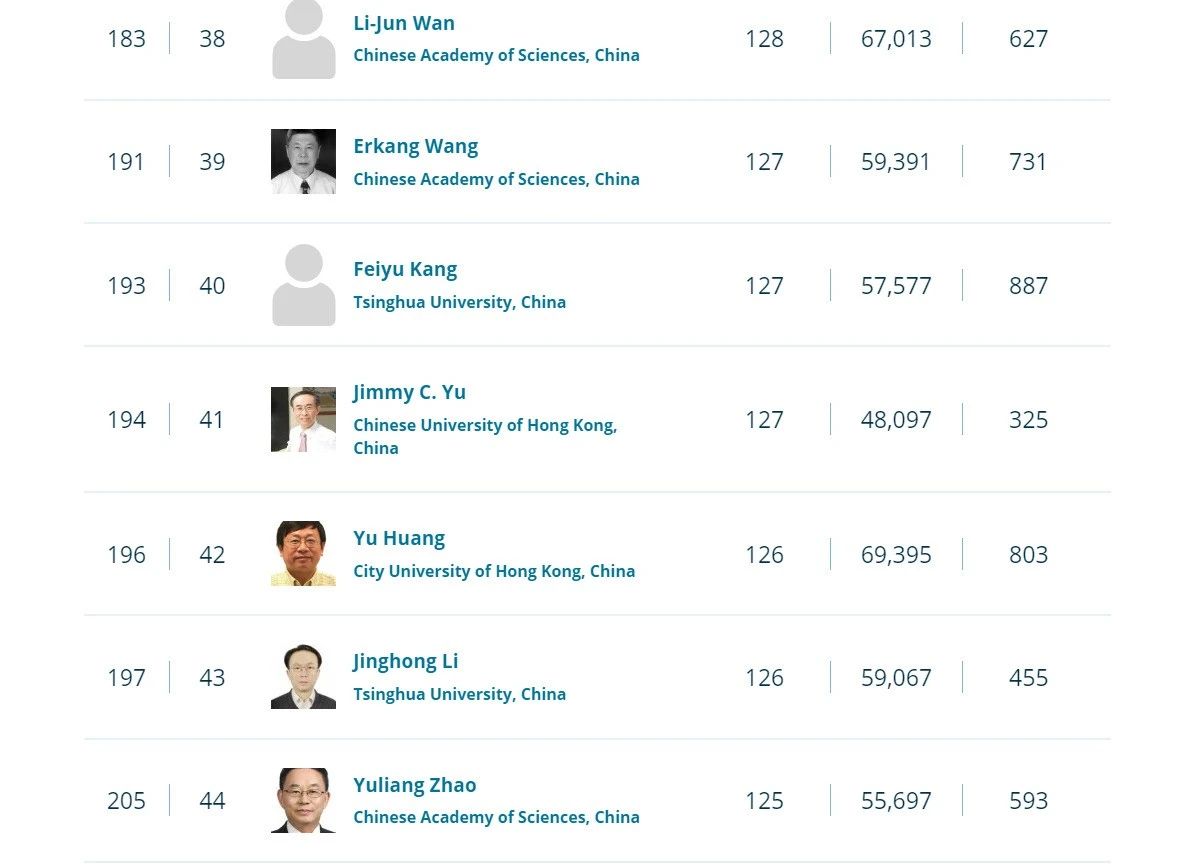
Task: Click Yu Huang's portrait thumbnail
Action: click(304, 554)
